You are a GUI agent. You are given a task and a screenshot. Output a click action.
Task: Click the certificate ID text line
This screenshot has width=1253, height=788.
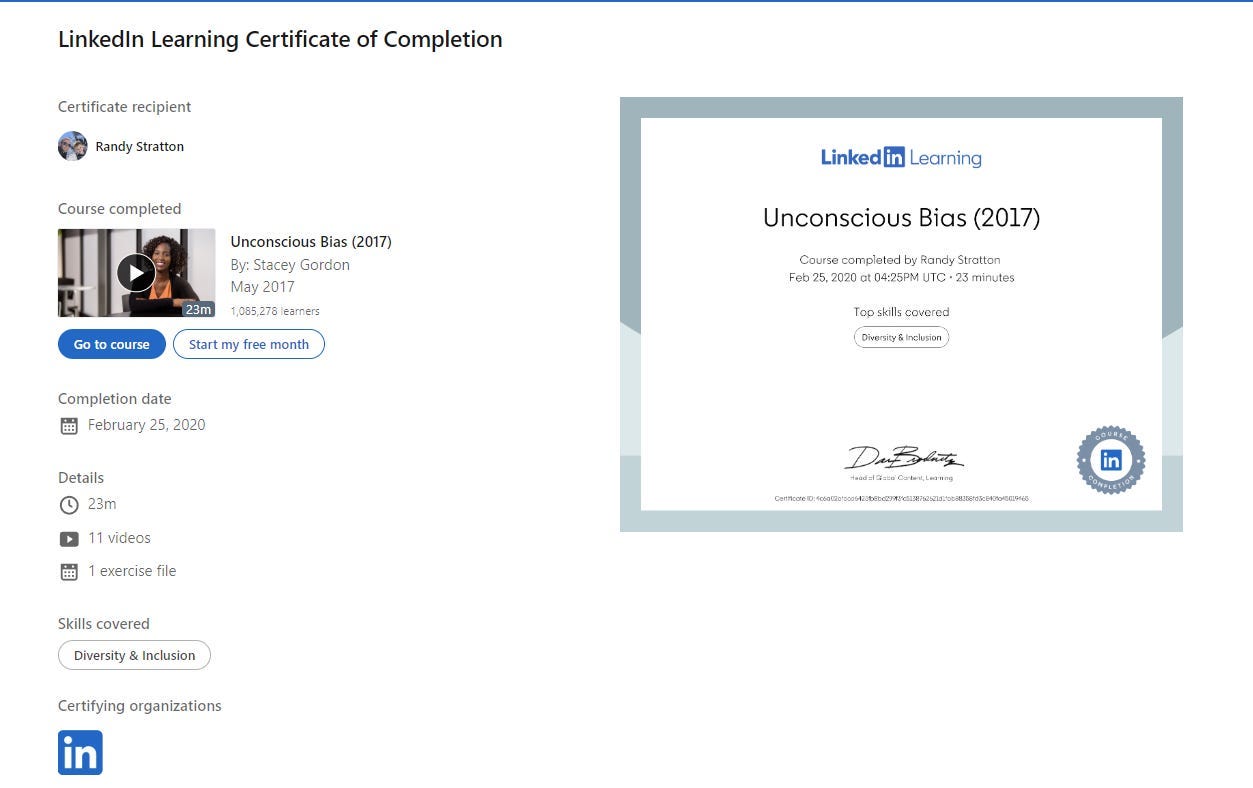(x=901, y=498)
